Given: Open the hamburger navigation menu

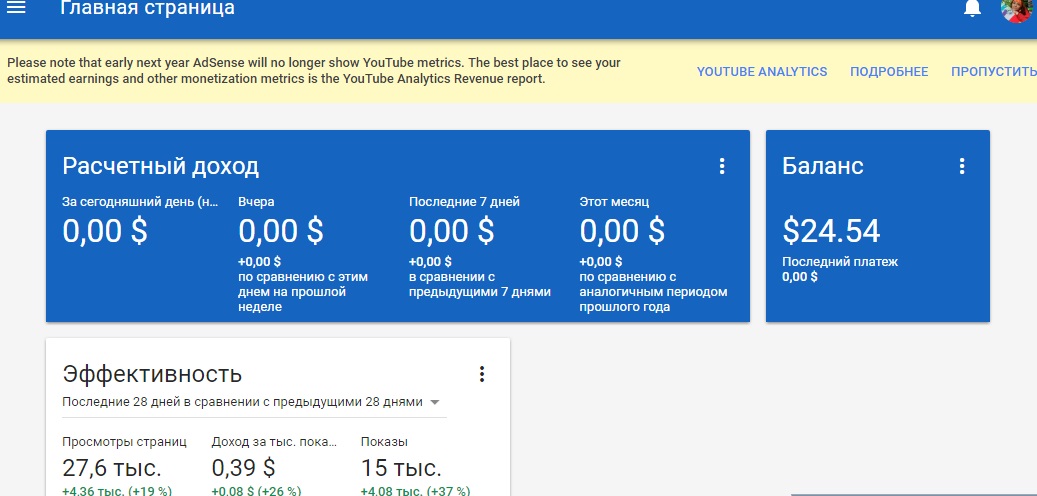Looking at the screenshot, I should 17,8.
